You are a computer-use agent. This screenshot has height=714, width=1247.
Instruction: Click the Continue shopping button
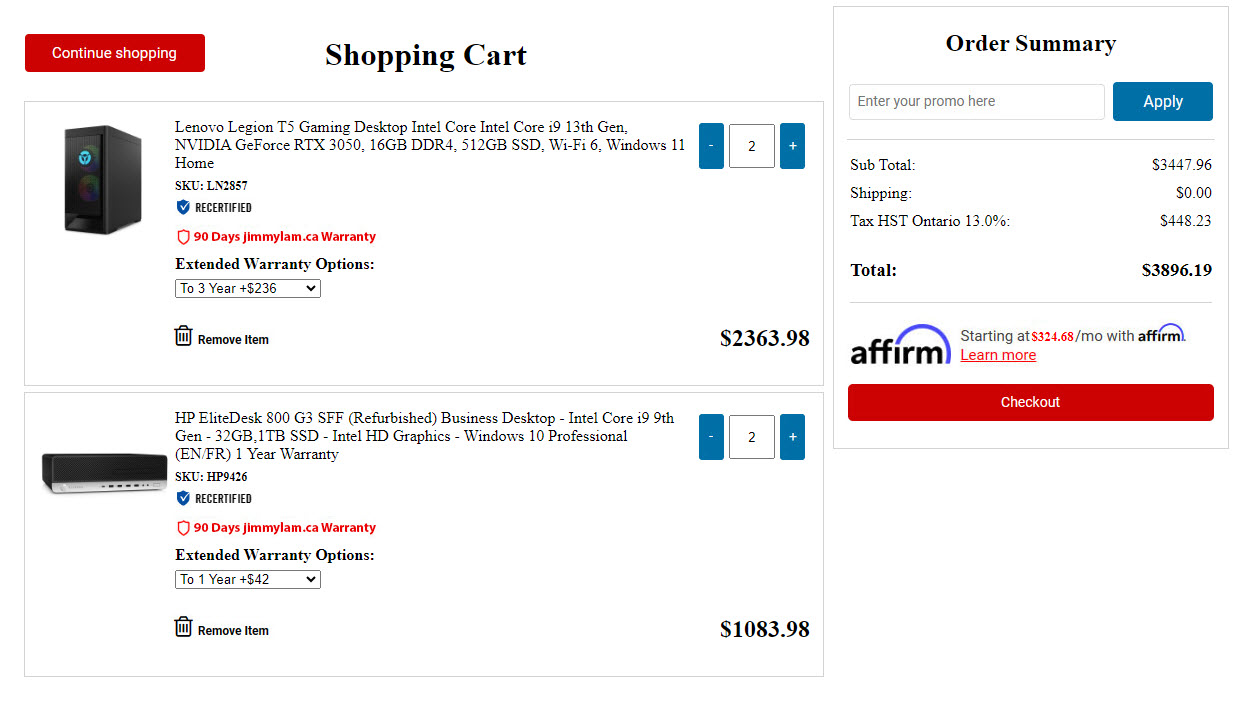coord(115,53)
